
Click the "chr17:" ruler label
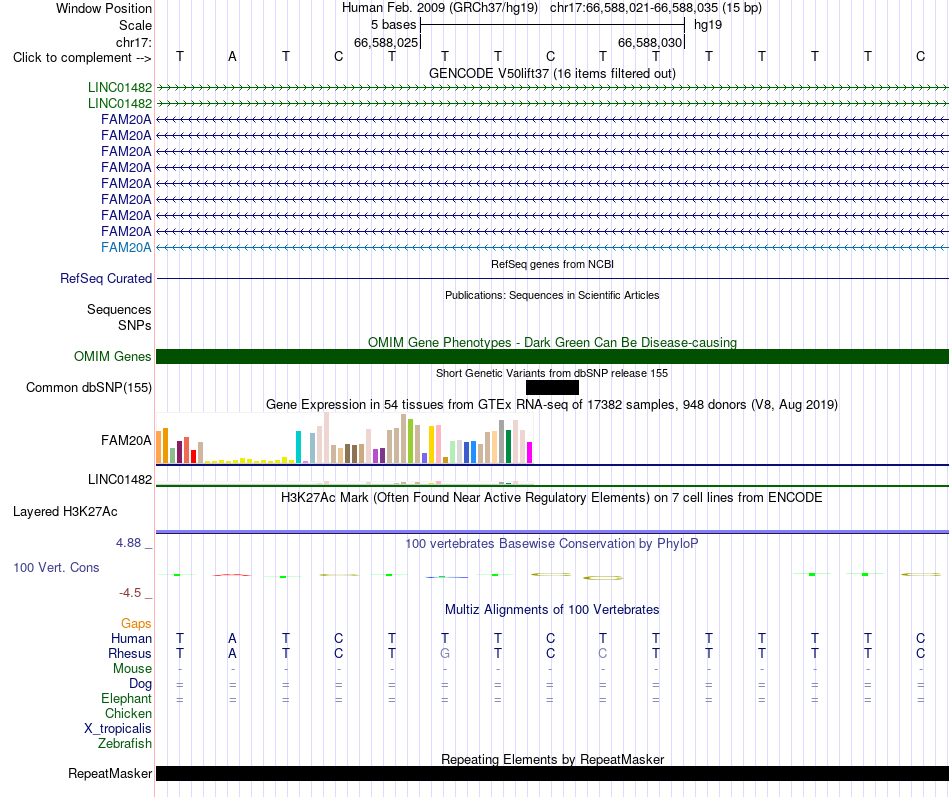point(134,42)
